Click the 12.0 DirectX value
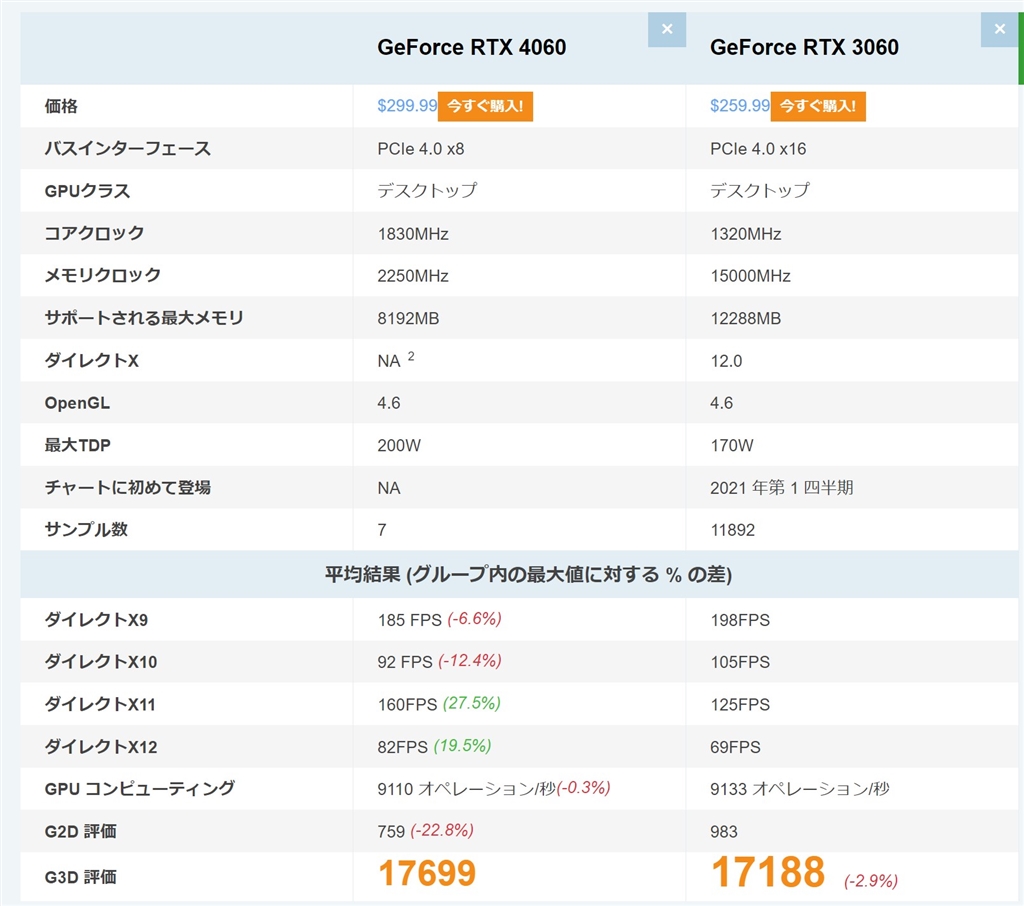Viewport: 1024px width, 906px height. [726, 361]
